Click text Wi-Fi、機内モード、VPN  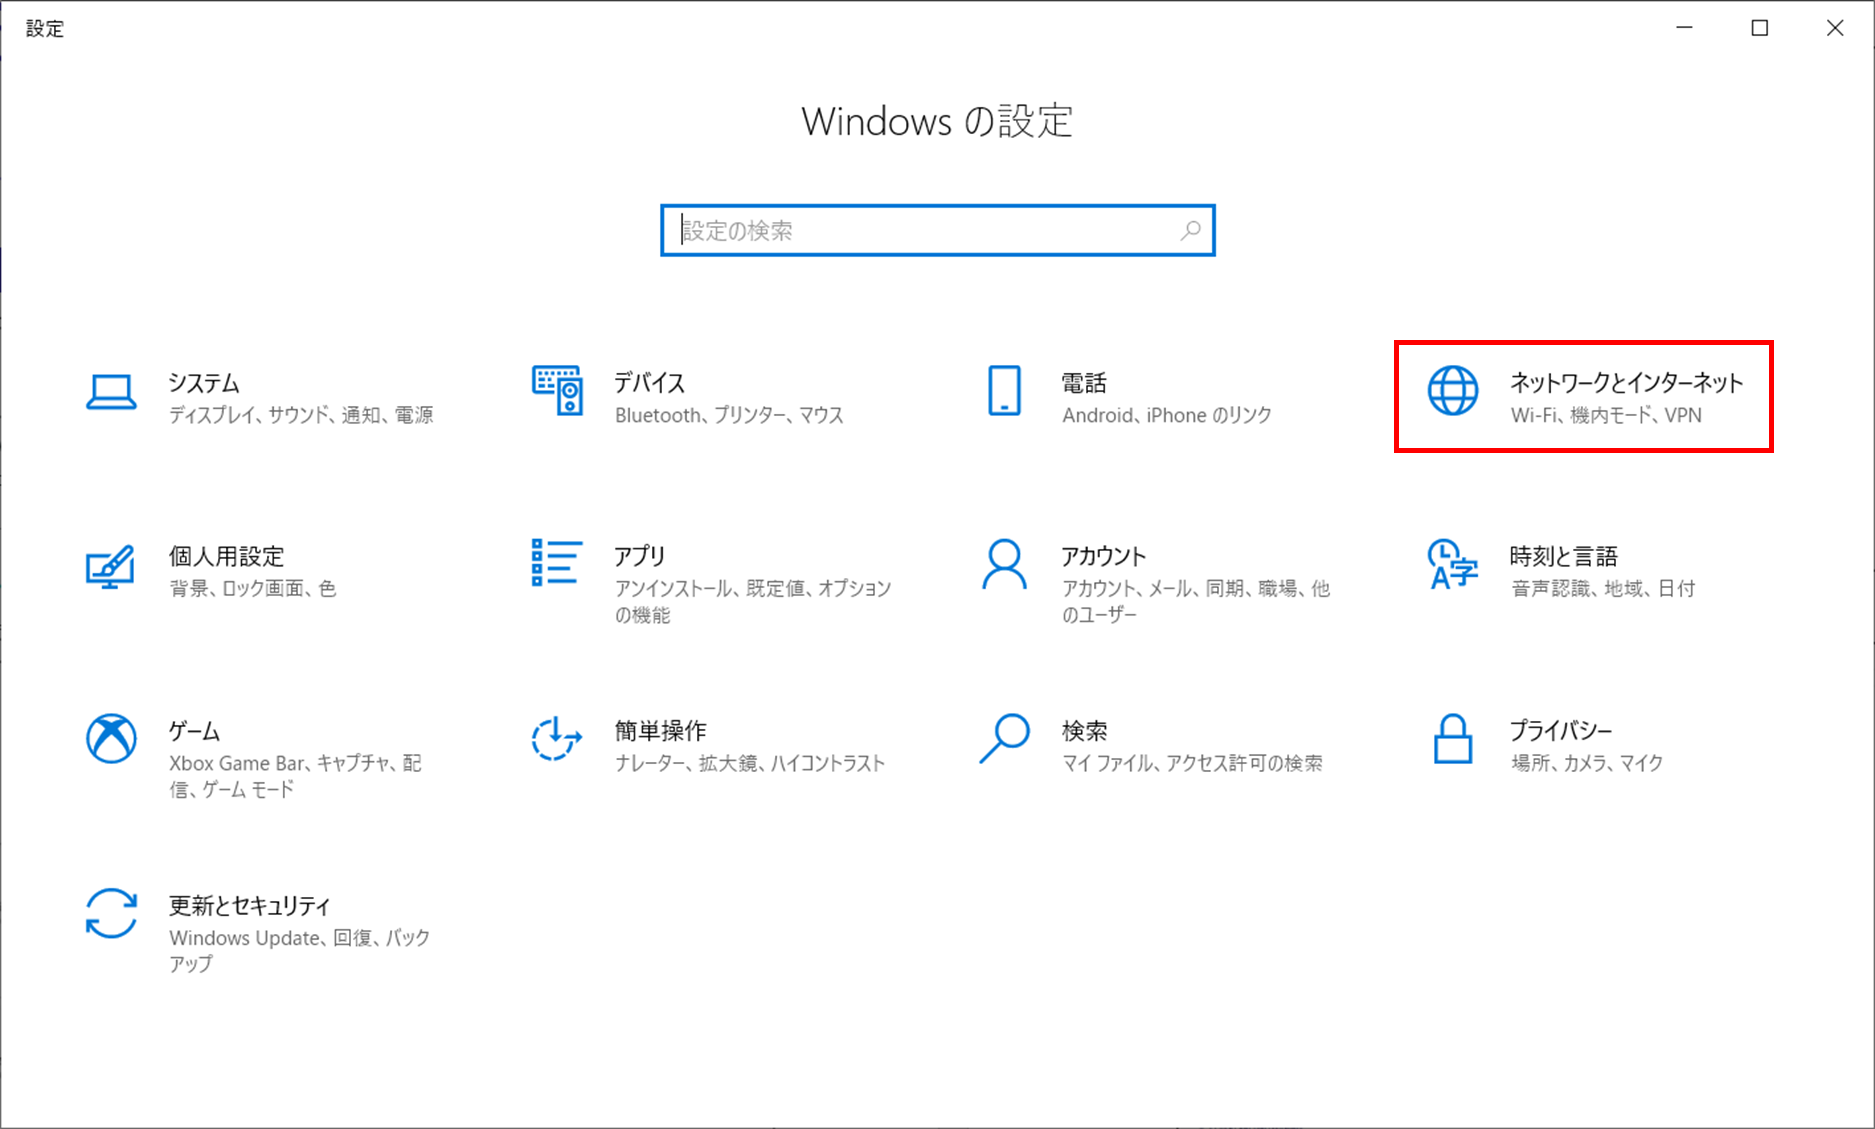point(1606,415)
